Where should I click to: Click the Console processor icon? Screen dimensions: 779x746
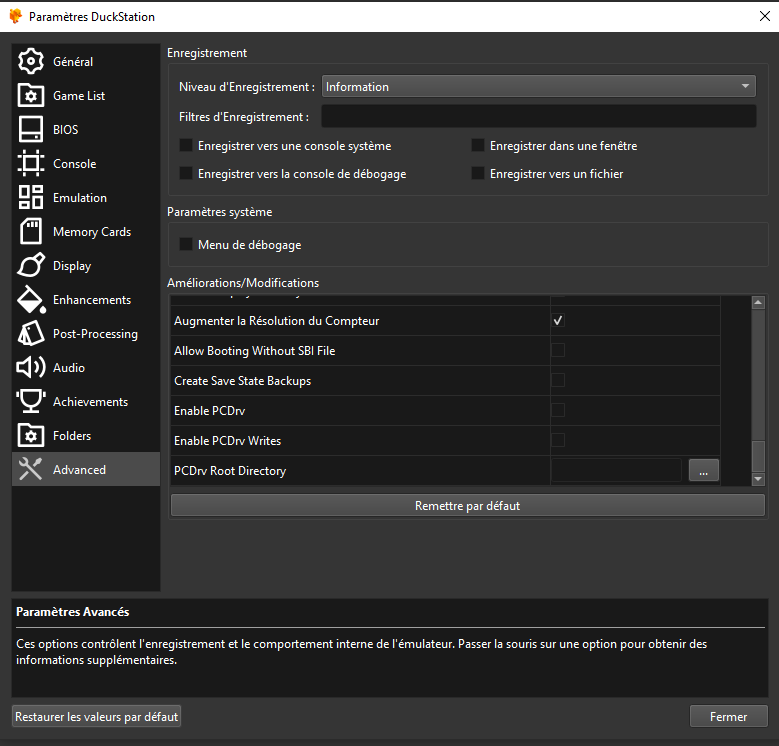click(x=31, y=163)
